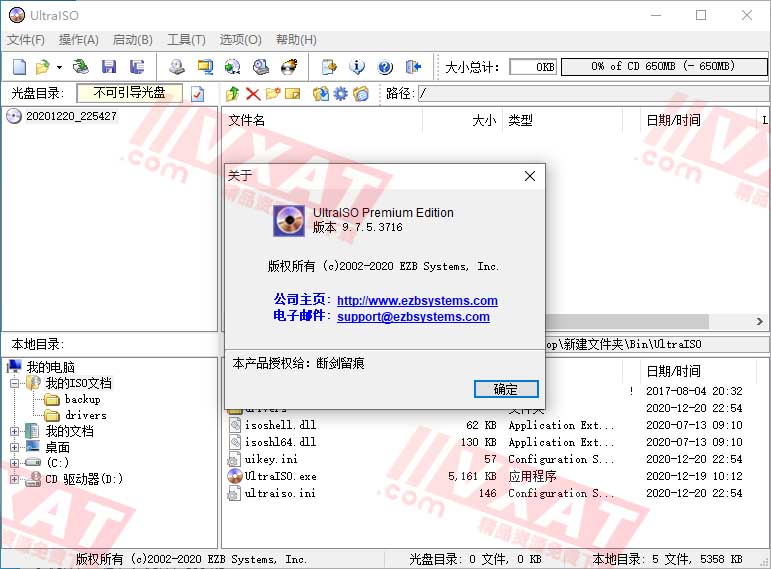Click the date 2017-08-04 20:32 cell
The image size is (771, 569).
pyautogui.click(x=694, y=391)
